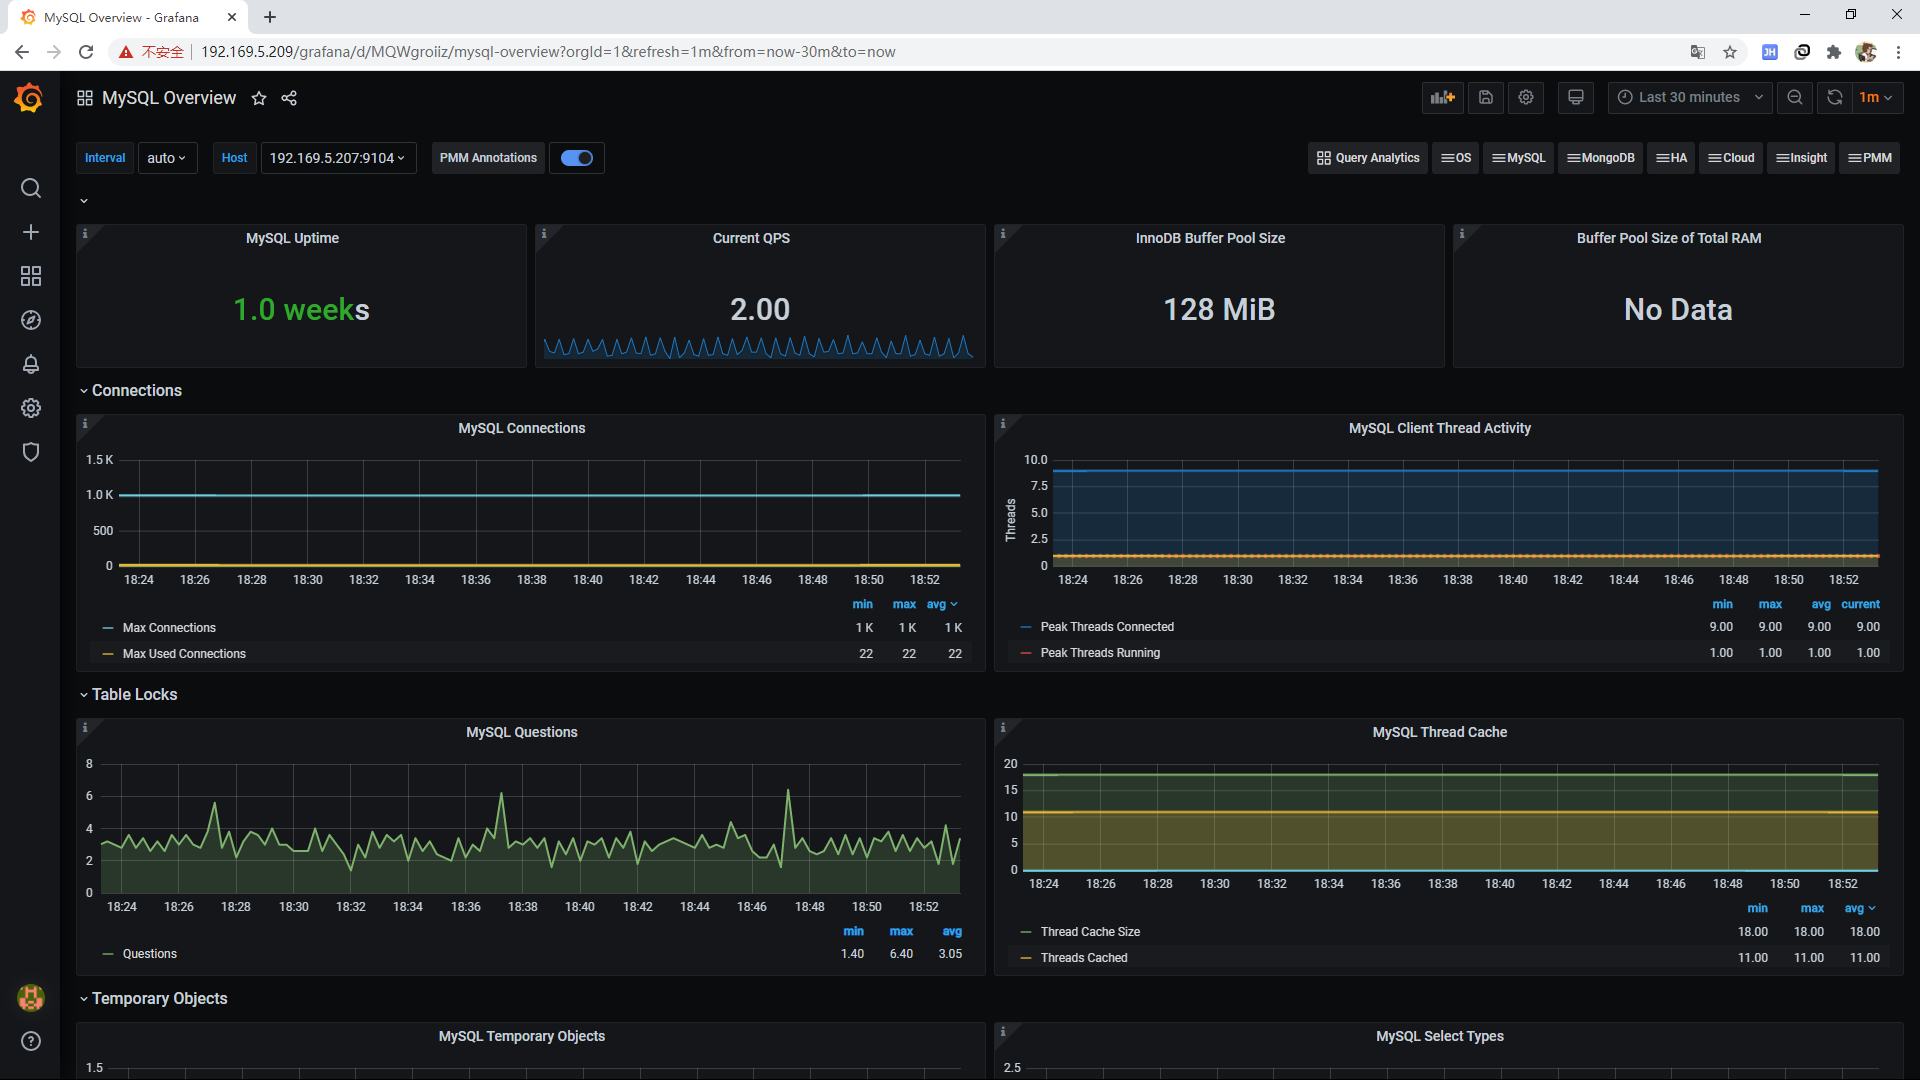The width and height of the screenshot is (1920, 1080).
Task: Toggle the PMM Annotations switch
Action: coord(577,158)
